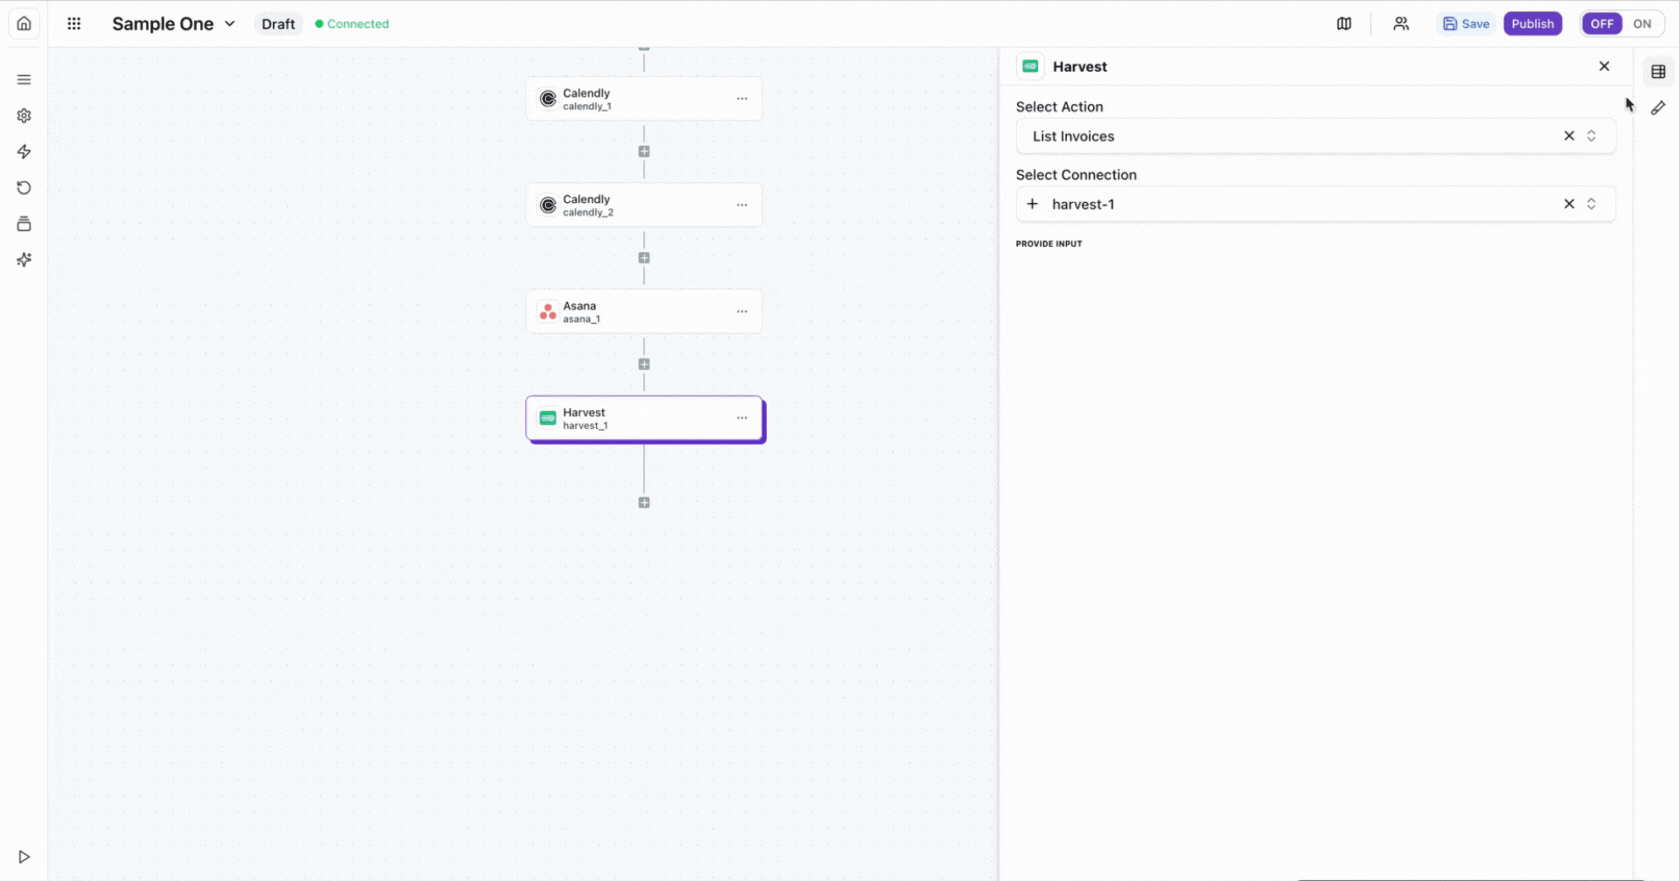Open the apps grid menu
Screen dimensions: 1679x881
(74, 24)
